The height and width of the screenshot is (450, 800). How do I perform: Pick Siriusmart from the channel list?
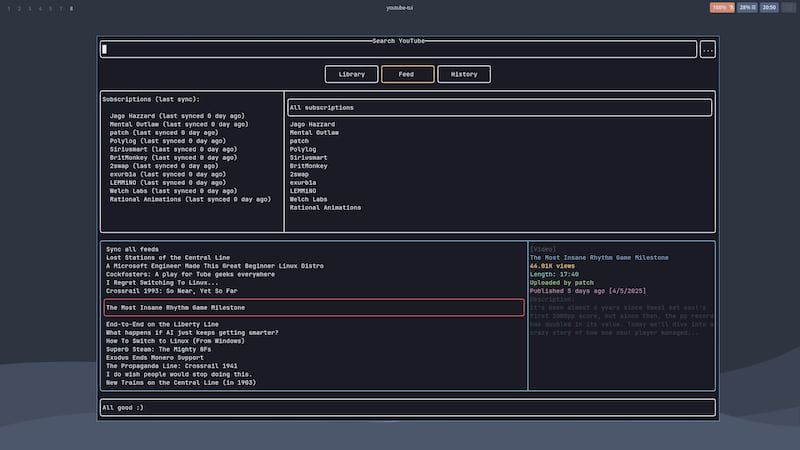click(x=309, y=158)
